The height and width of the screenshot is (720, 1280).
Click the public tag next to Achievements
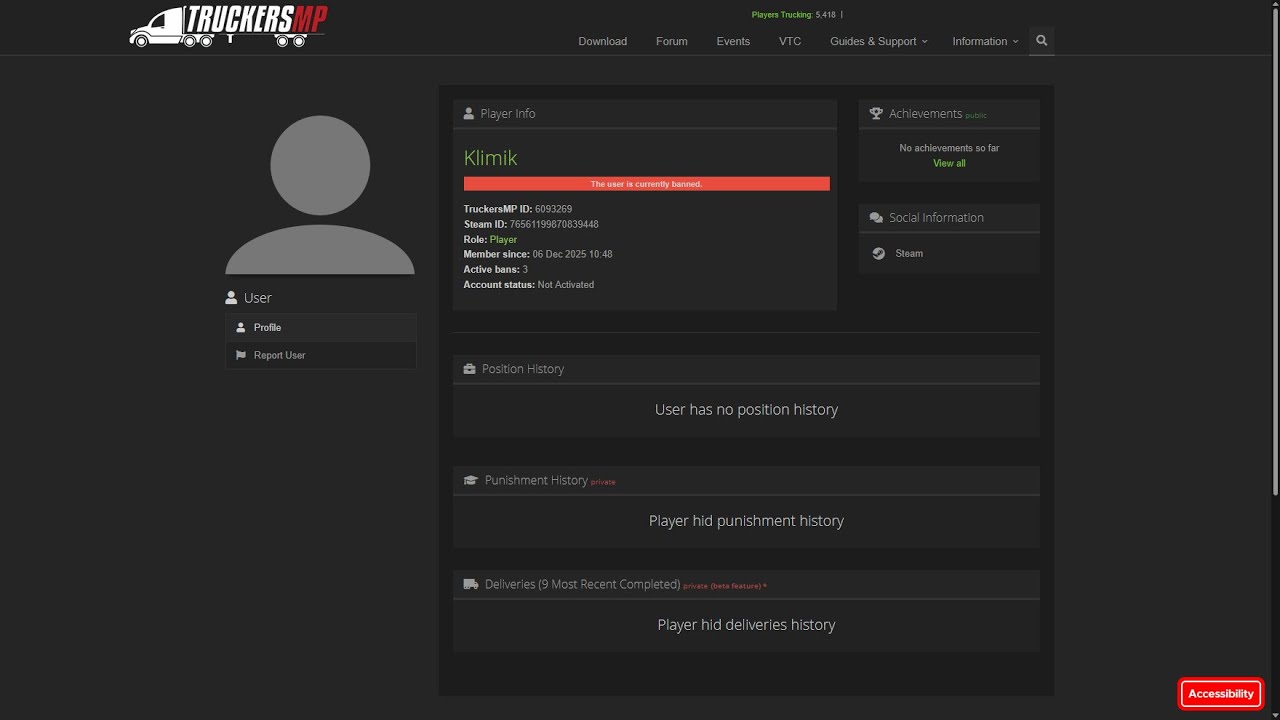976,116
